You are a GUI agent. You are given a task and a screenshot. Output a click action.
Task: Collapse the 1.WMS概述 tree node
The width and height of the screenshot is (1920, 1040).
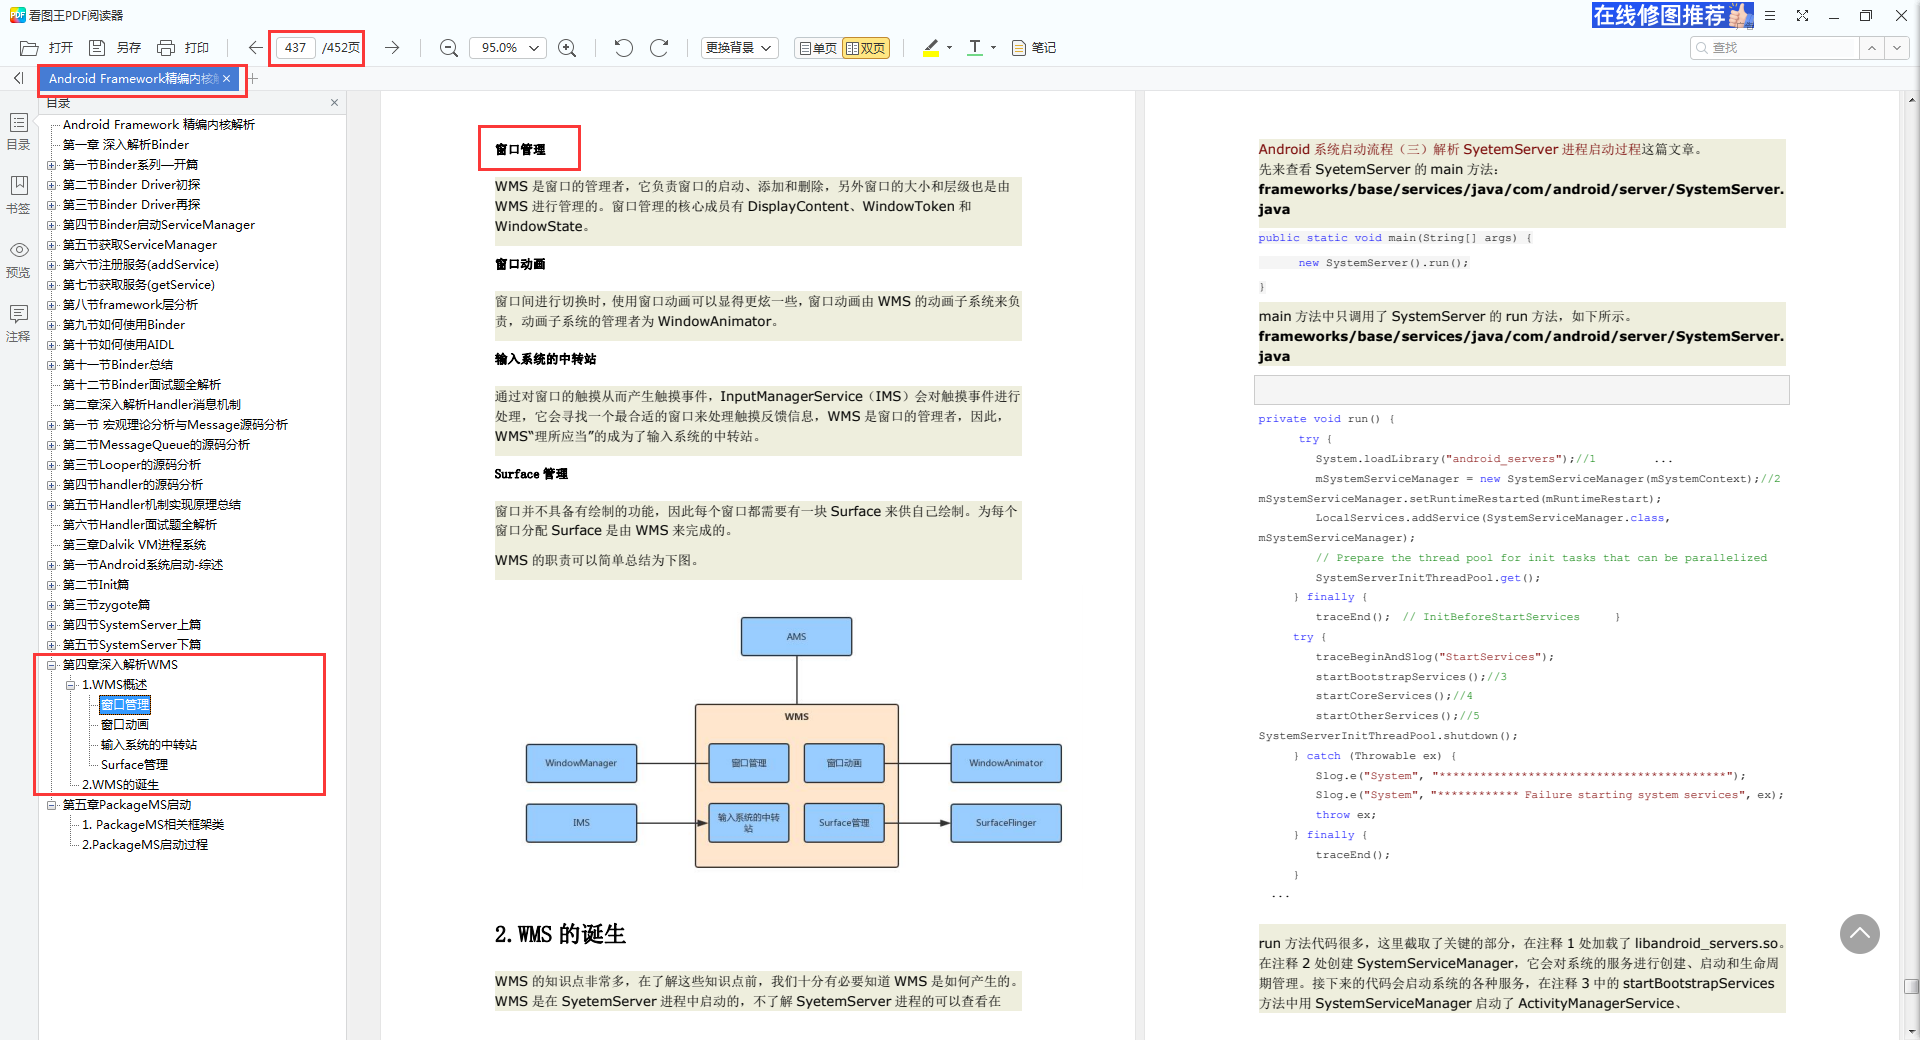pos(71,685)
